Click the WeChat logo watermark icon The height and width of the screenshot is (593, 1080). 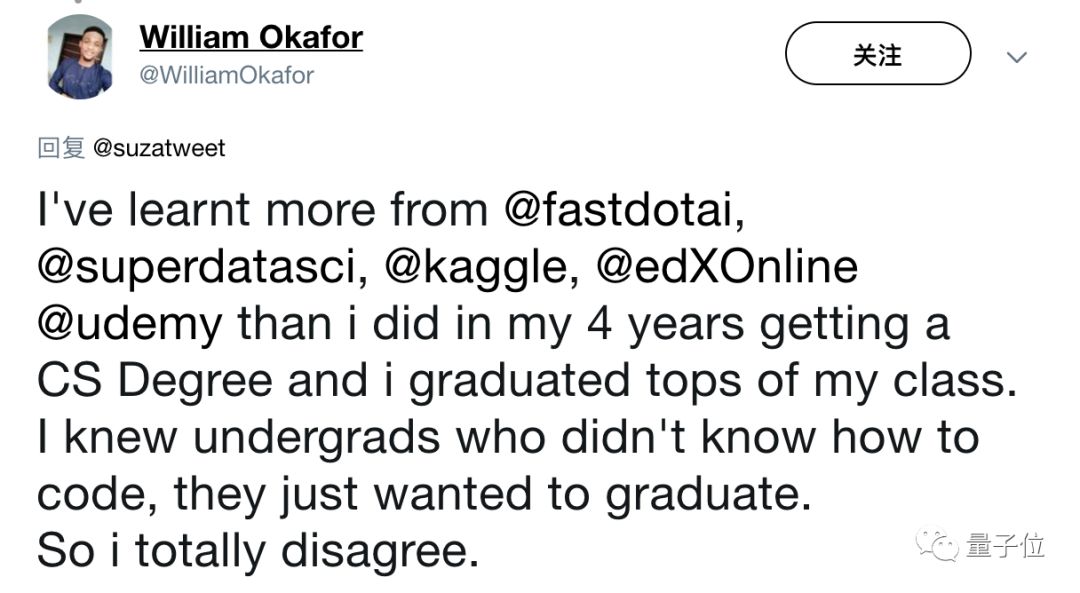point(937,546)
